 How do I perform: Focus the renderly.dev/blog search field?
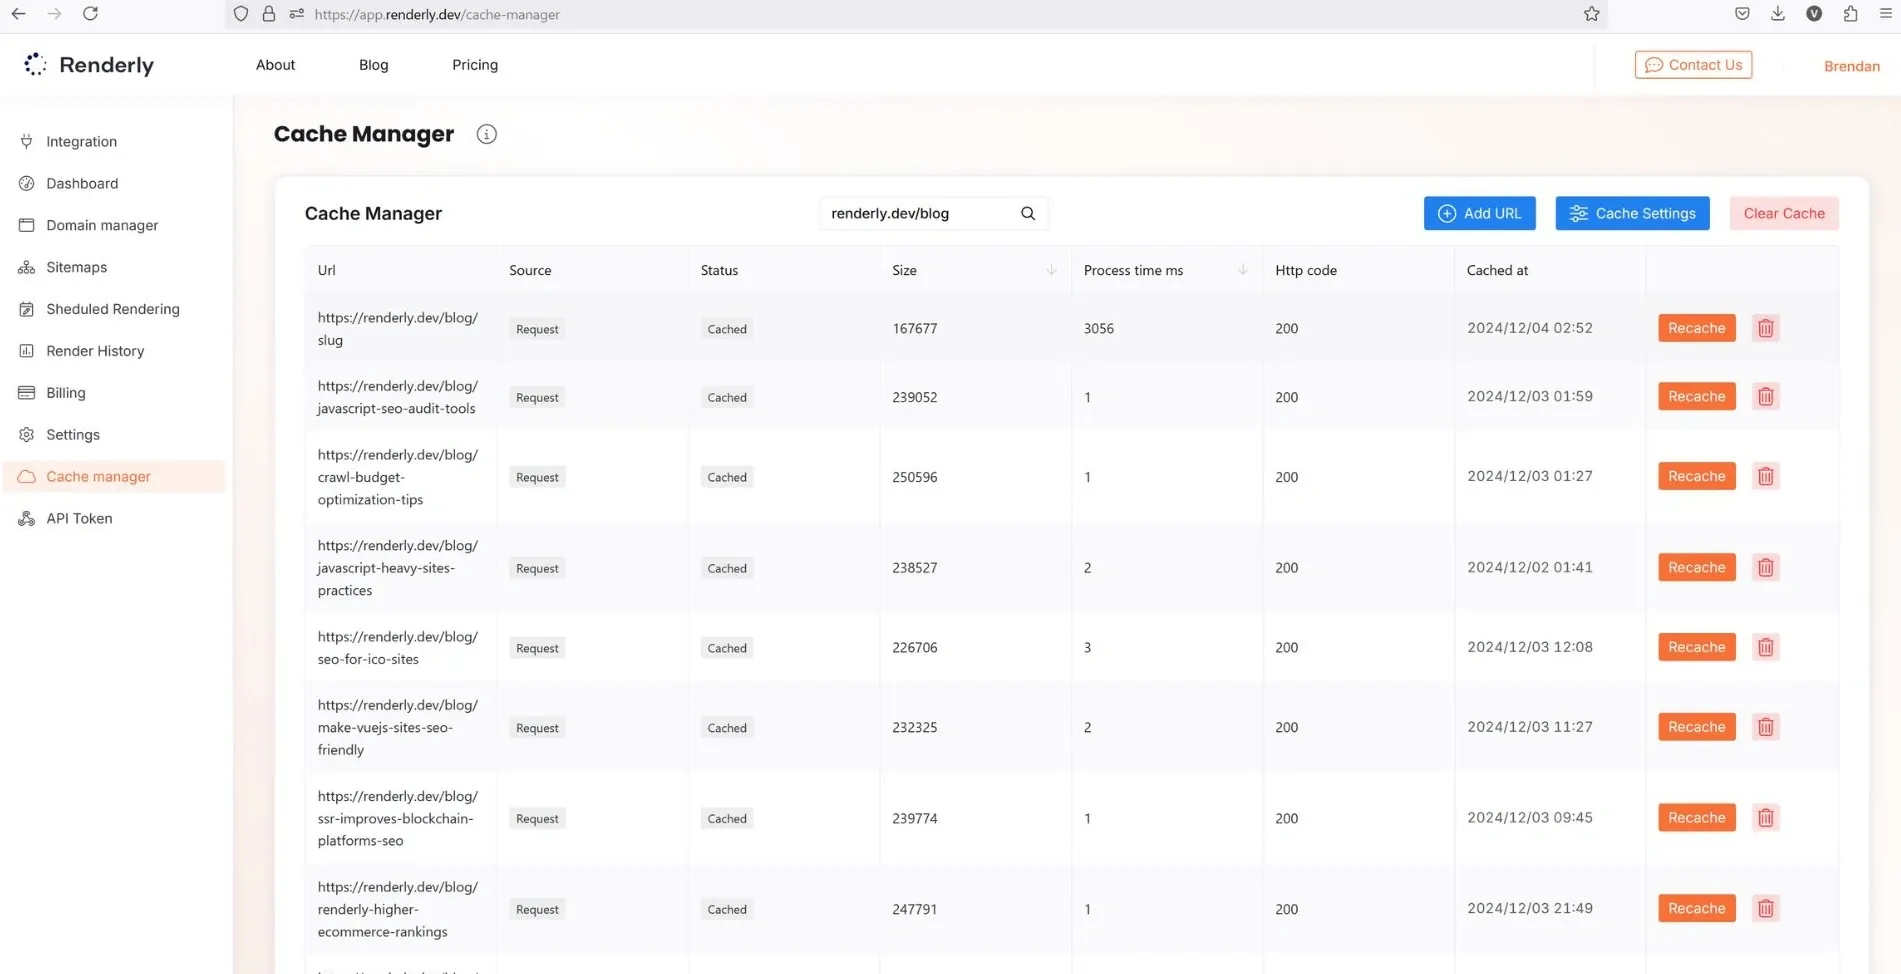[918, 213]
